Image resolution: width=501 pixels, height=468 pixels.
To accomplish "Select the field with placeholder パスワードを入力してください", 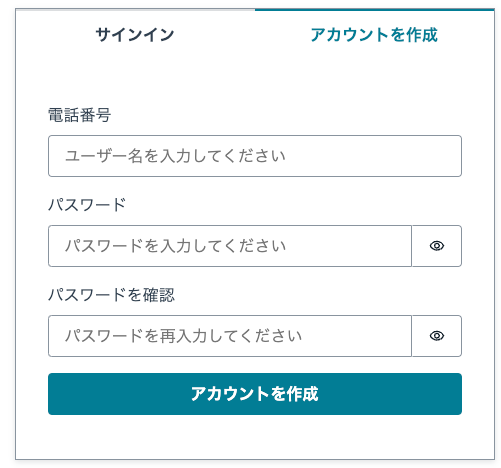I will (230, 246).
